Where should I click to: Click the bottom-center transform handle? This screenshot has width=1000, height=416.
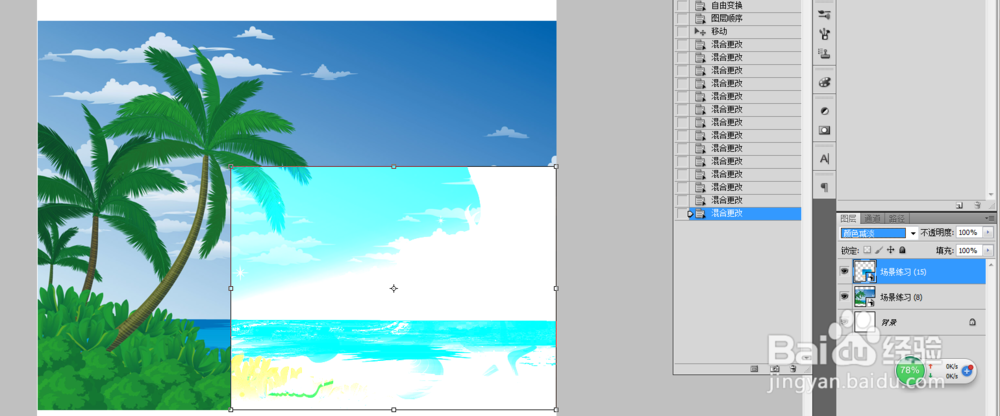[x=393, y=410]
